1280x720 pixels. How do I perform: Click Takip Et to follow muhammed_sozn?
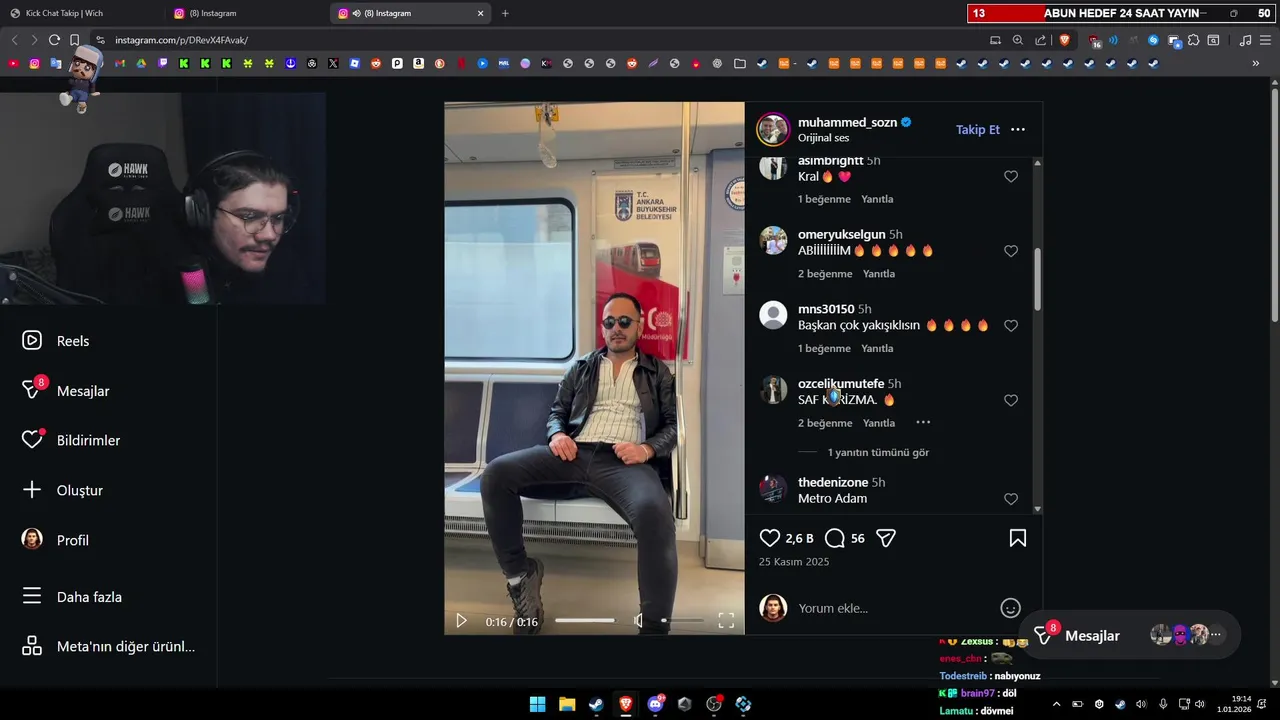pos(978,129)
